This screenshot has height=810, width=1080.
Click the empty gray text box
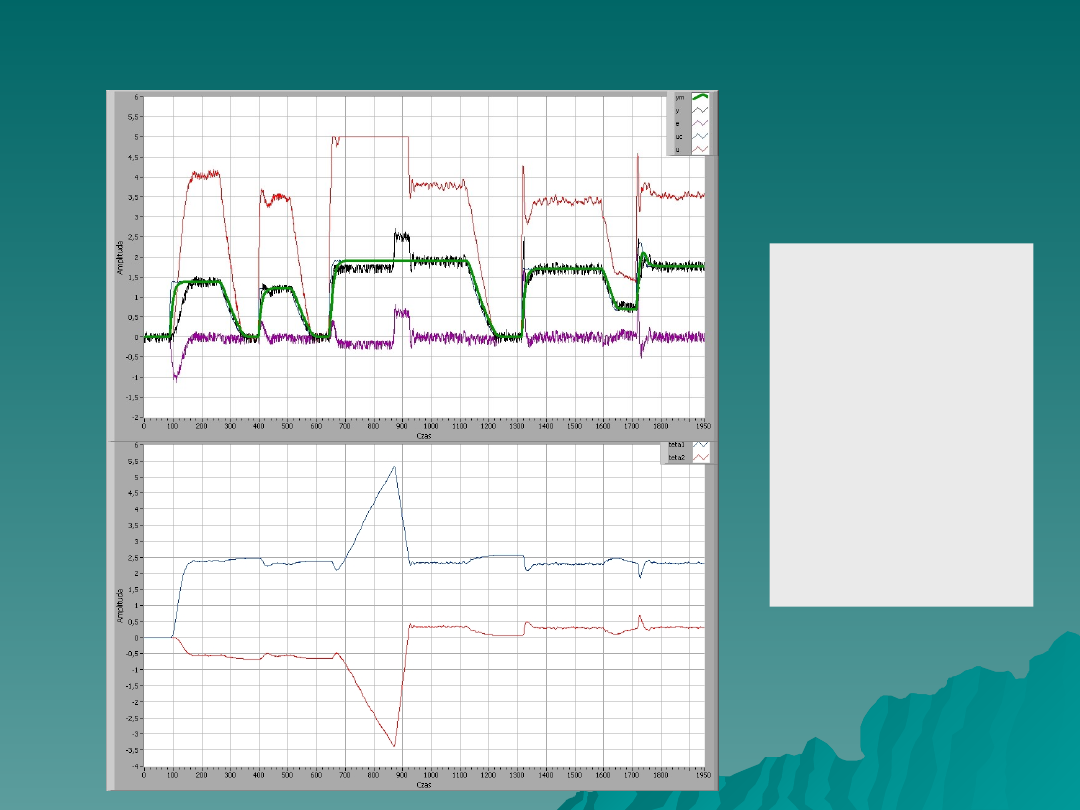[900, 424]
